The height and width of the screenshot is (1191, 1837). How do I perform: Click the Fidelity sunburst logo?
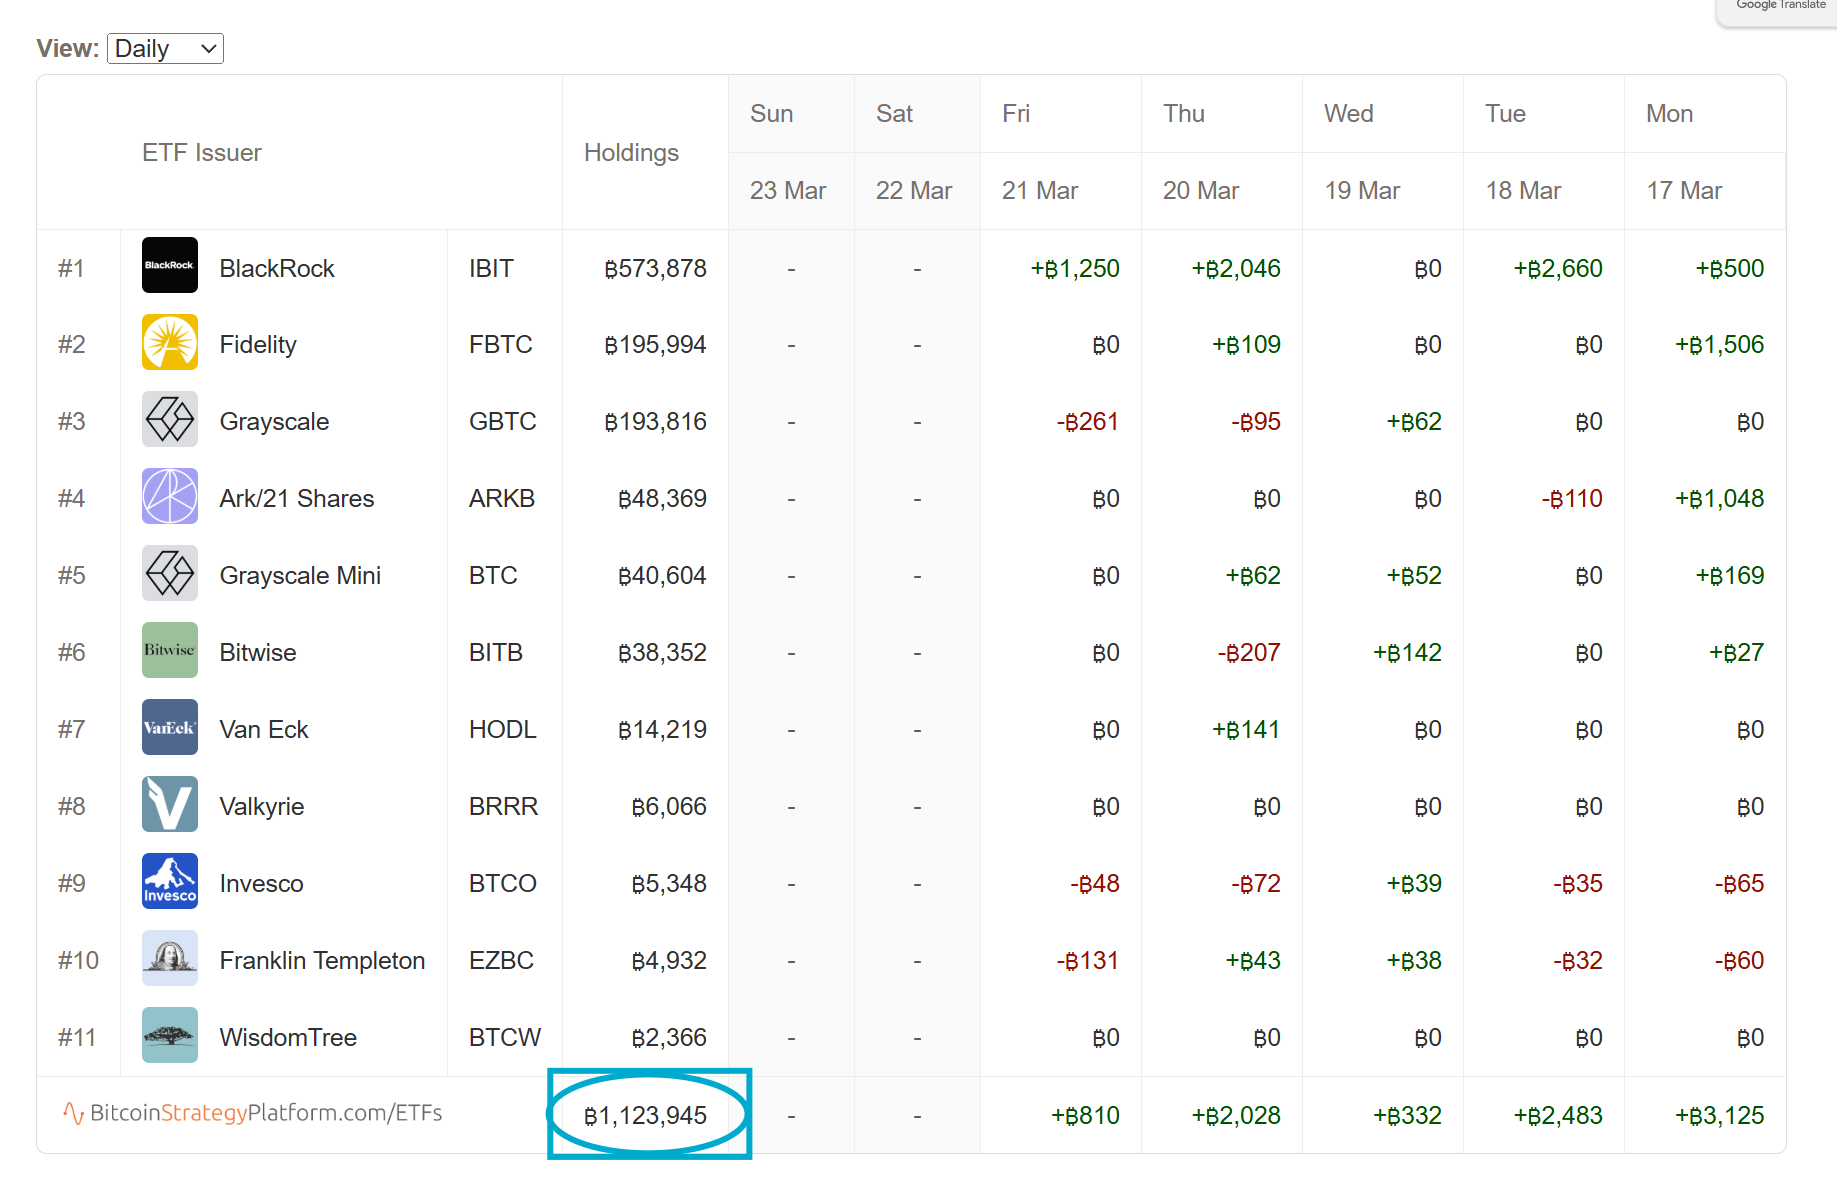click(x=169, y=343)
